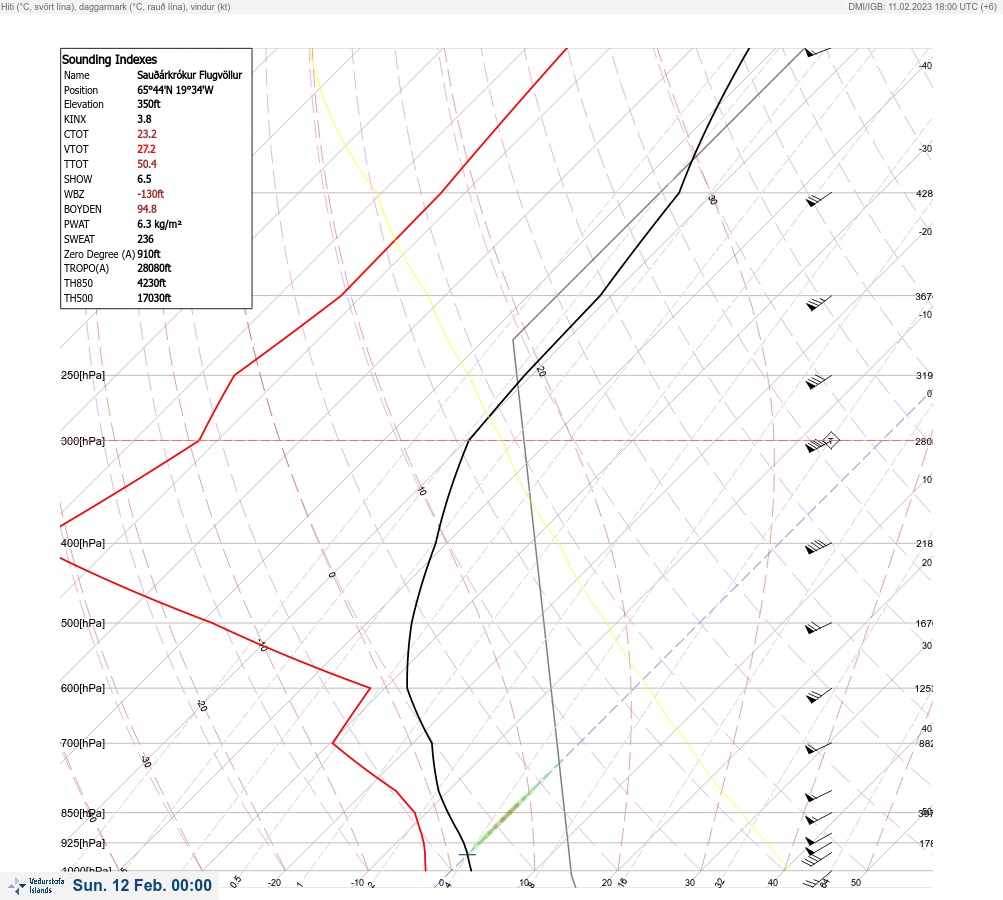Click the 50 temperature axis label at bottom
Screen dimensions: 1003x900
pyautogui.click(x=856, y=883)
